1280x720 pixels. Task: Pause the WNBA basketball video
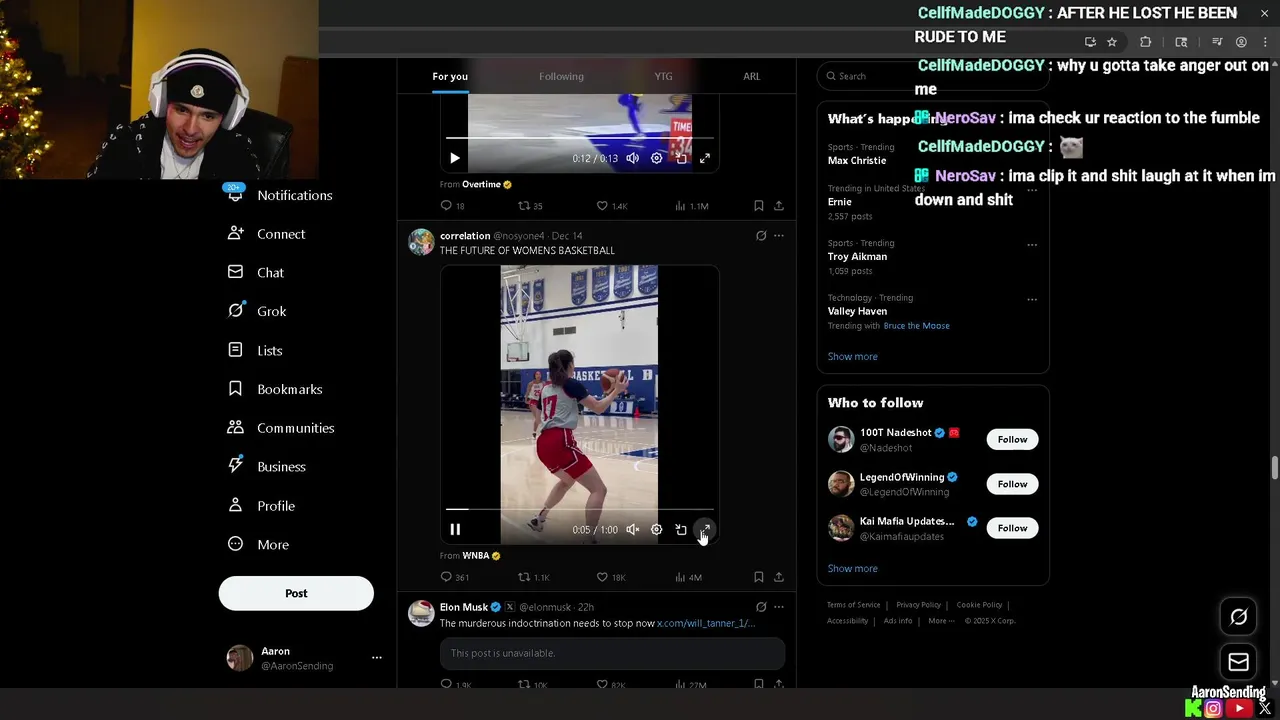pos(455,530)
